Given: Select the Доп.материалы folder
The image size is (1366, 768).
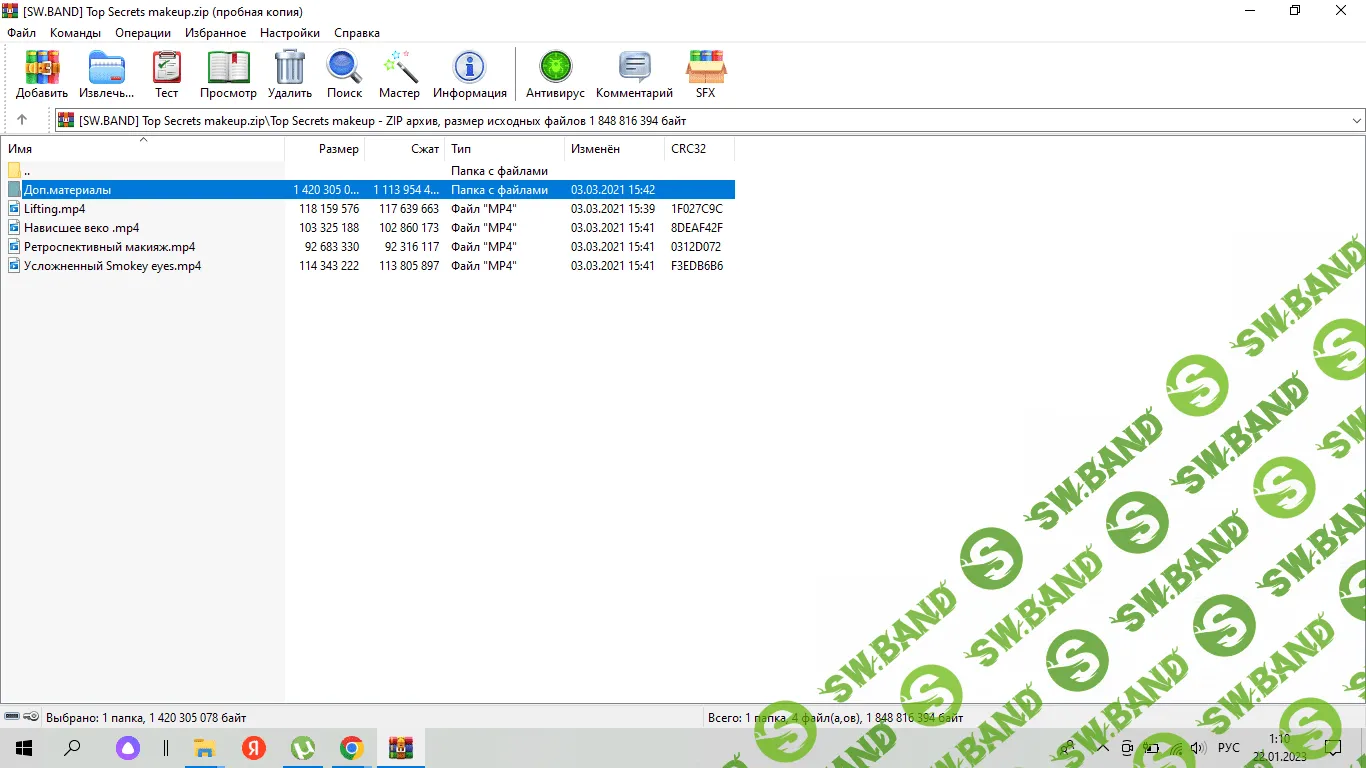Looking at the screenshot, I should point(67,190).
